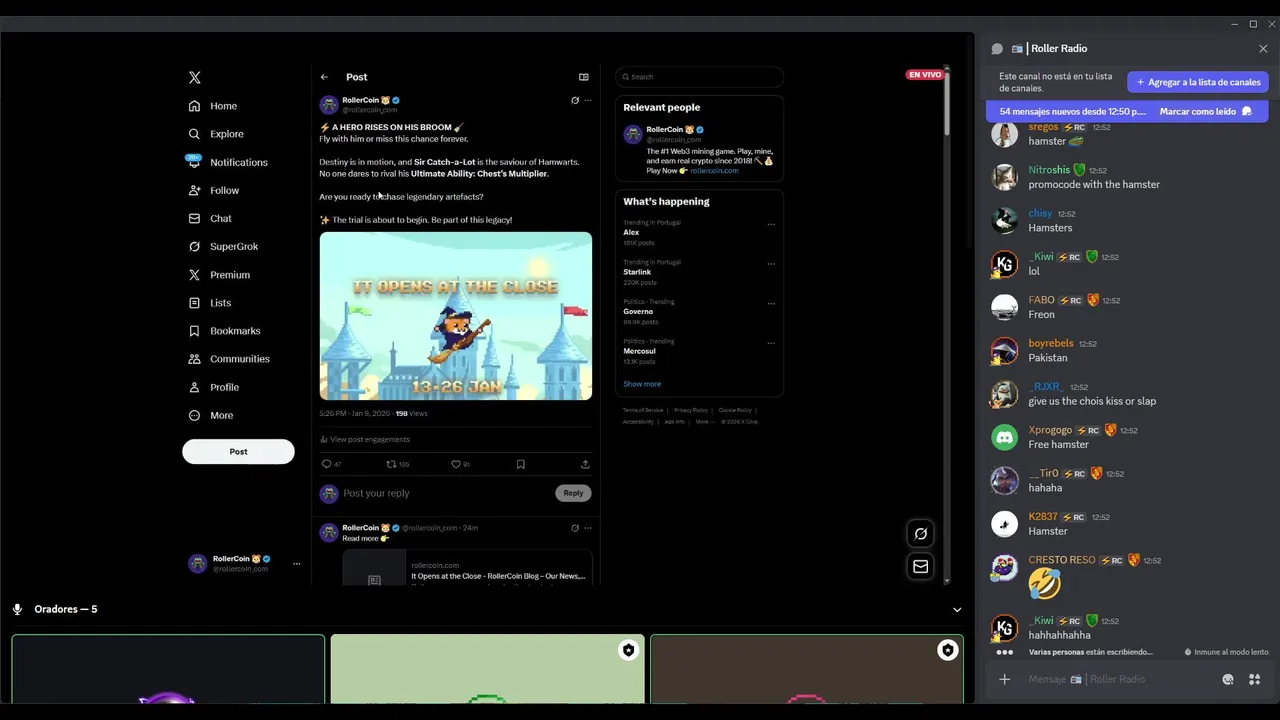This screenshot has width=1280, height=720.
Task: Click Grok icon on main RollerCoin post
Action: [x=575, y=100]
